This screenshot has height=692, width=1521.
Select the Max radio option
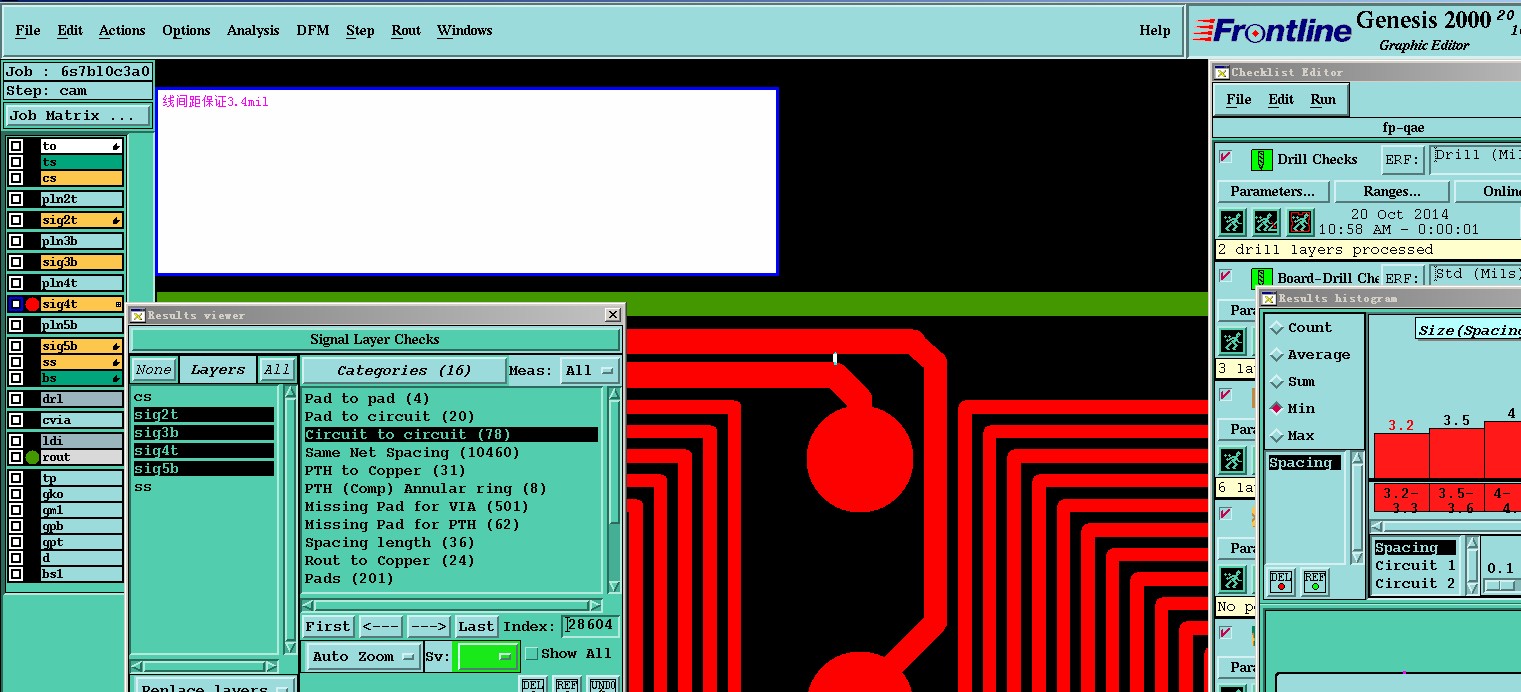point(1277,436)
